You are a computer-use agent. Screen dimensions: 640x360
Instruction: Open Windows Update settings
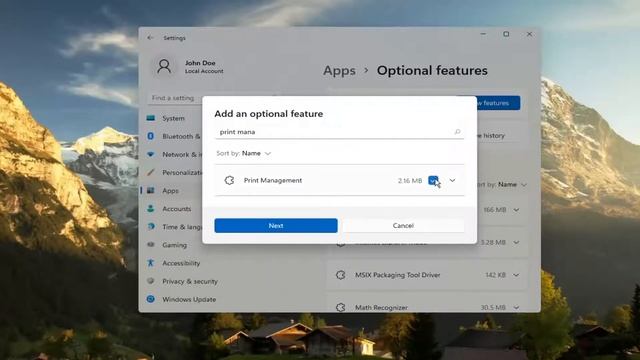click(189, 299)
